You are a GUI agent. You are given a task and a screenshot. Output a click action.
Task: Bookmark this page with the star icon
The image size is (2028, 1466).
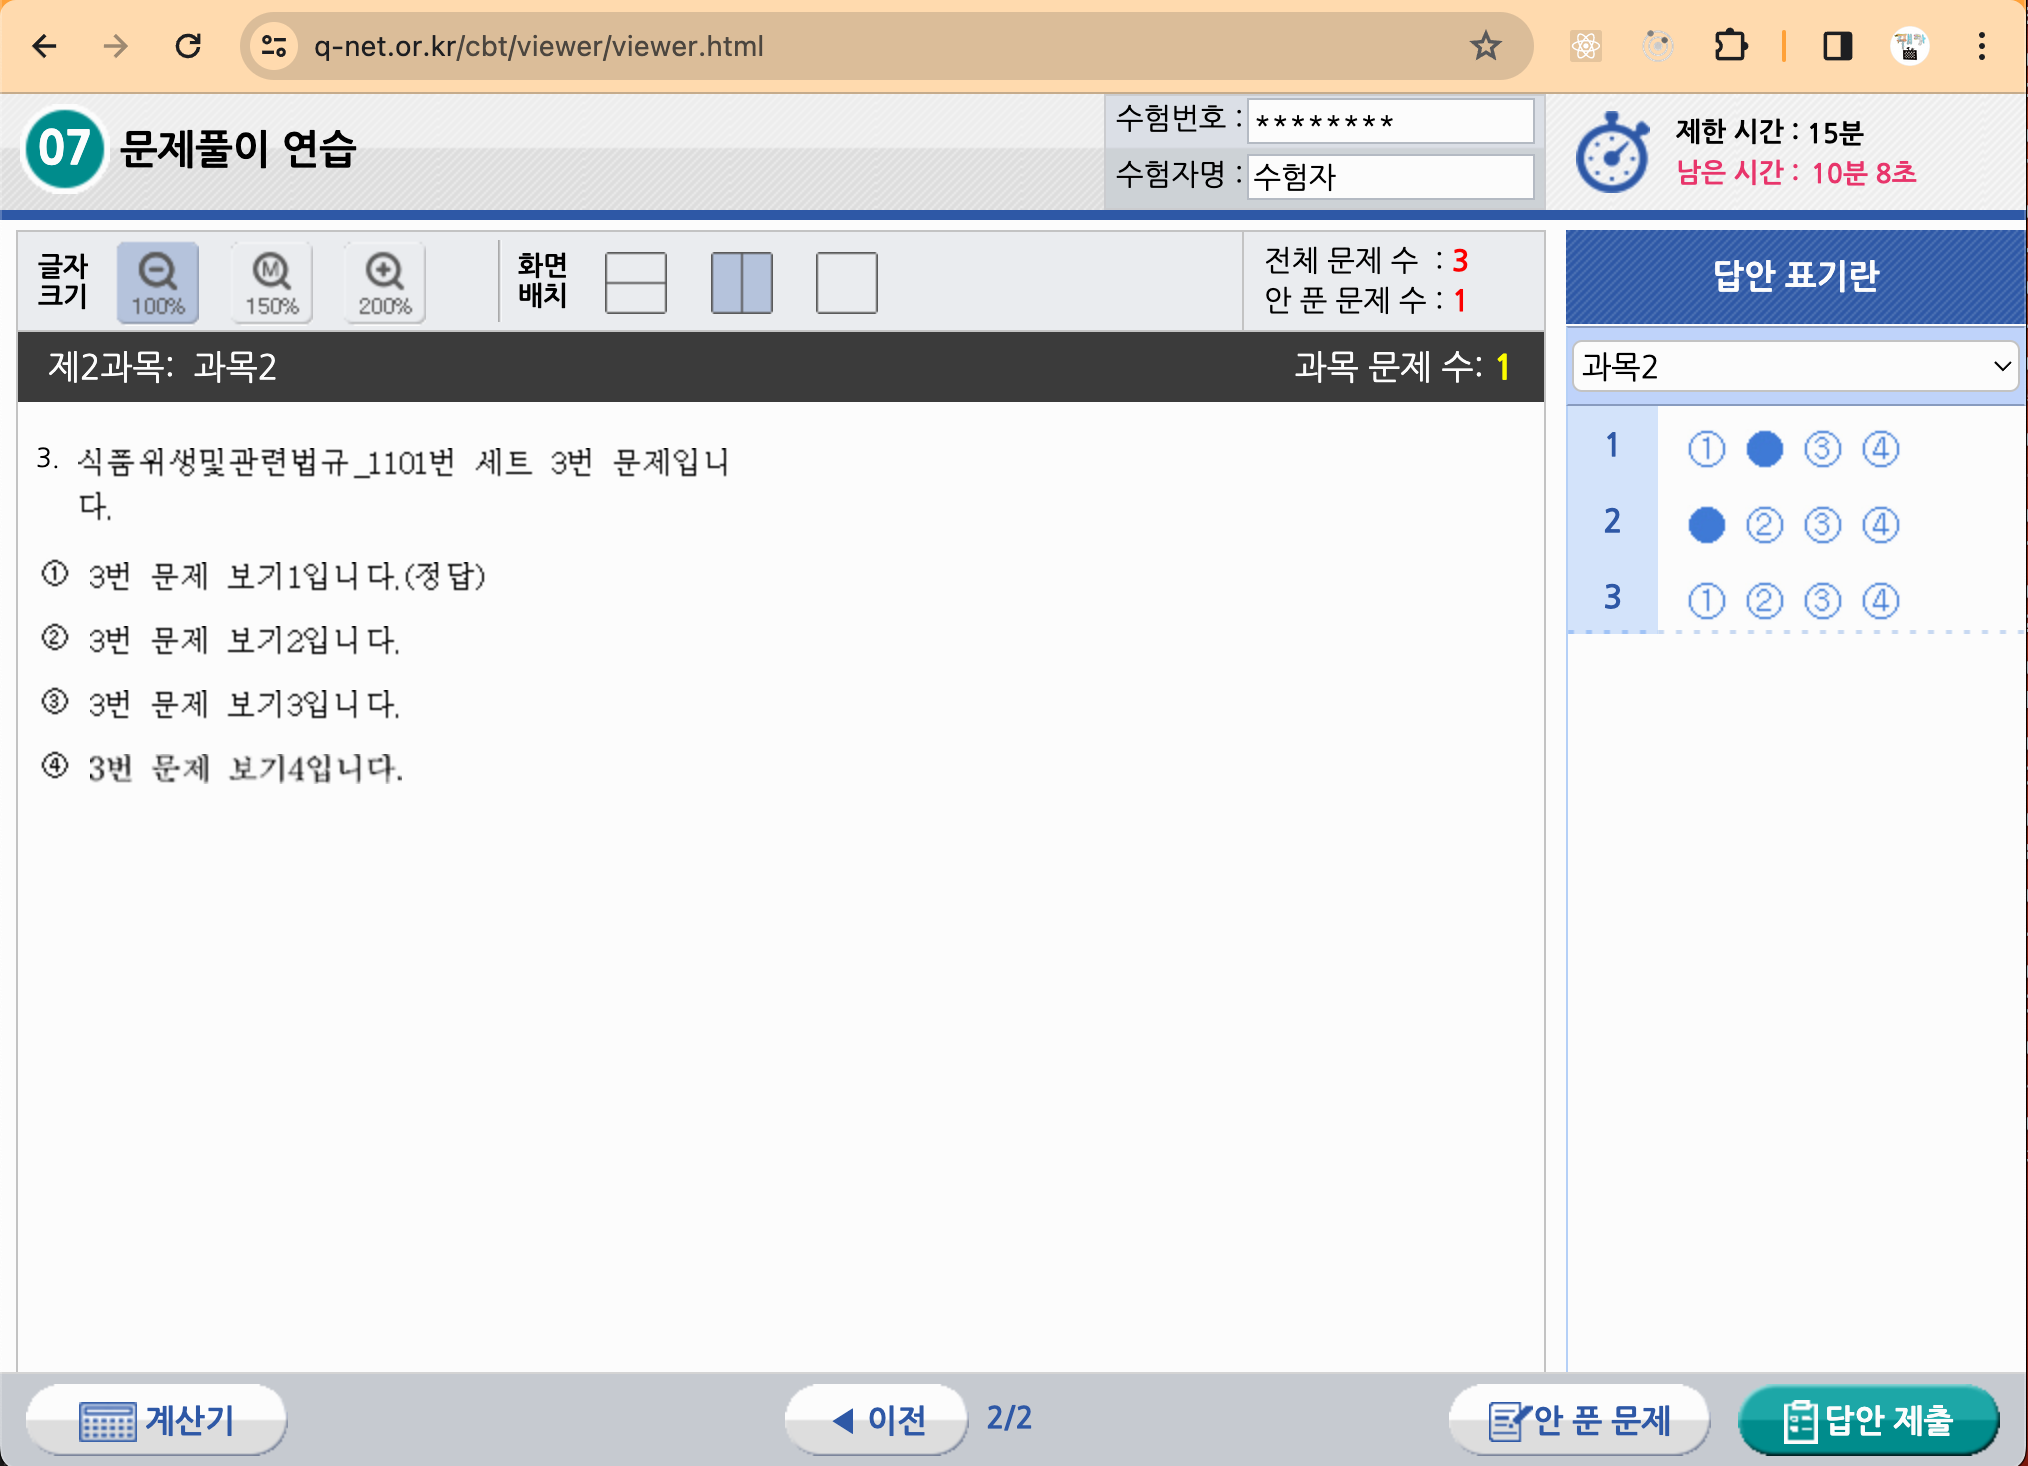click(x=1485, y=46)
